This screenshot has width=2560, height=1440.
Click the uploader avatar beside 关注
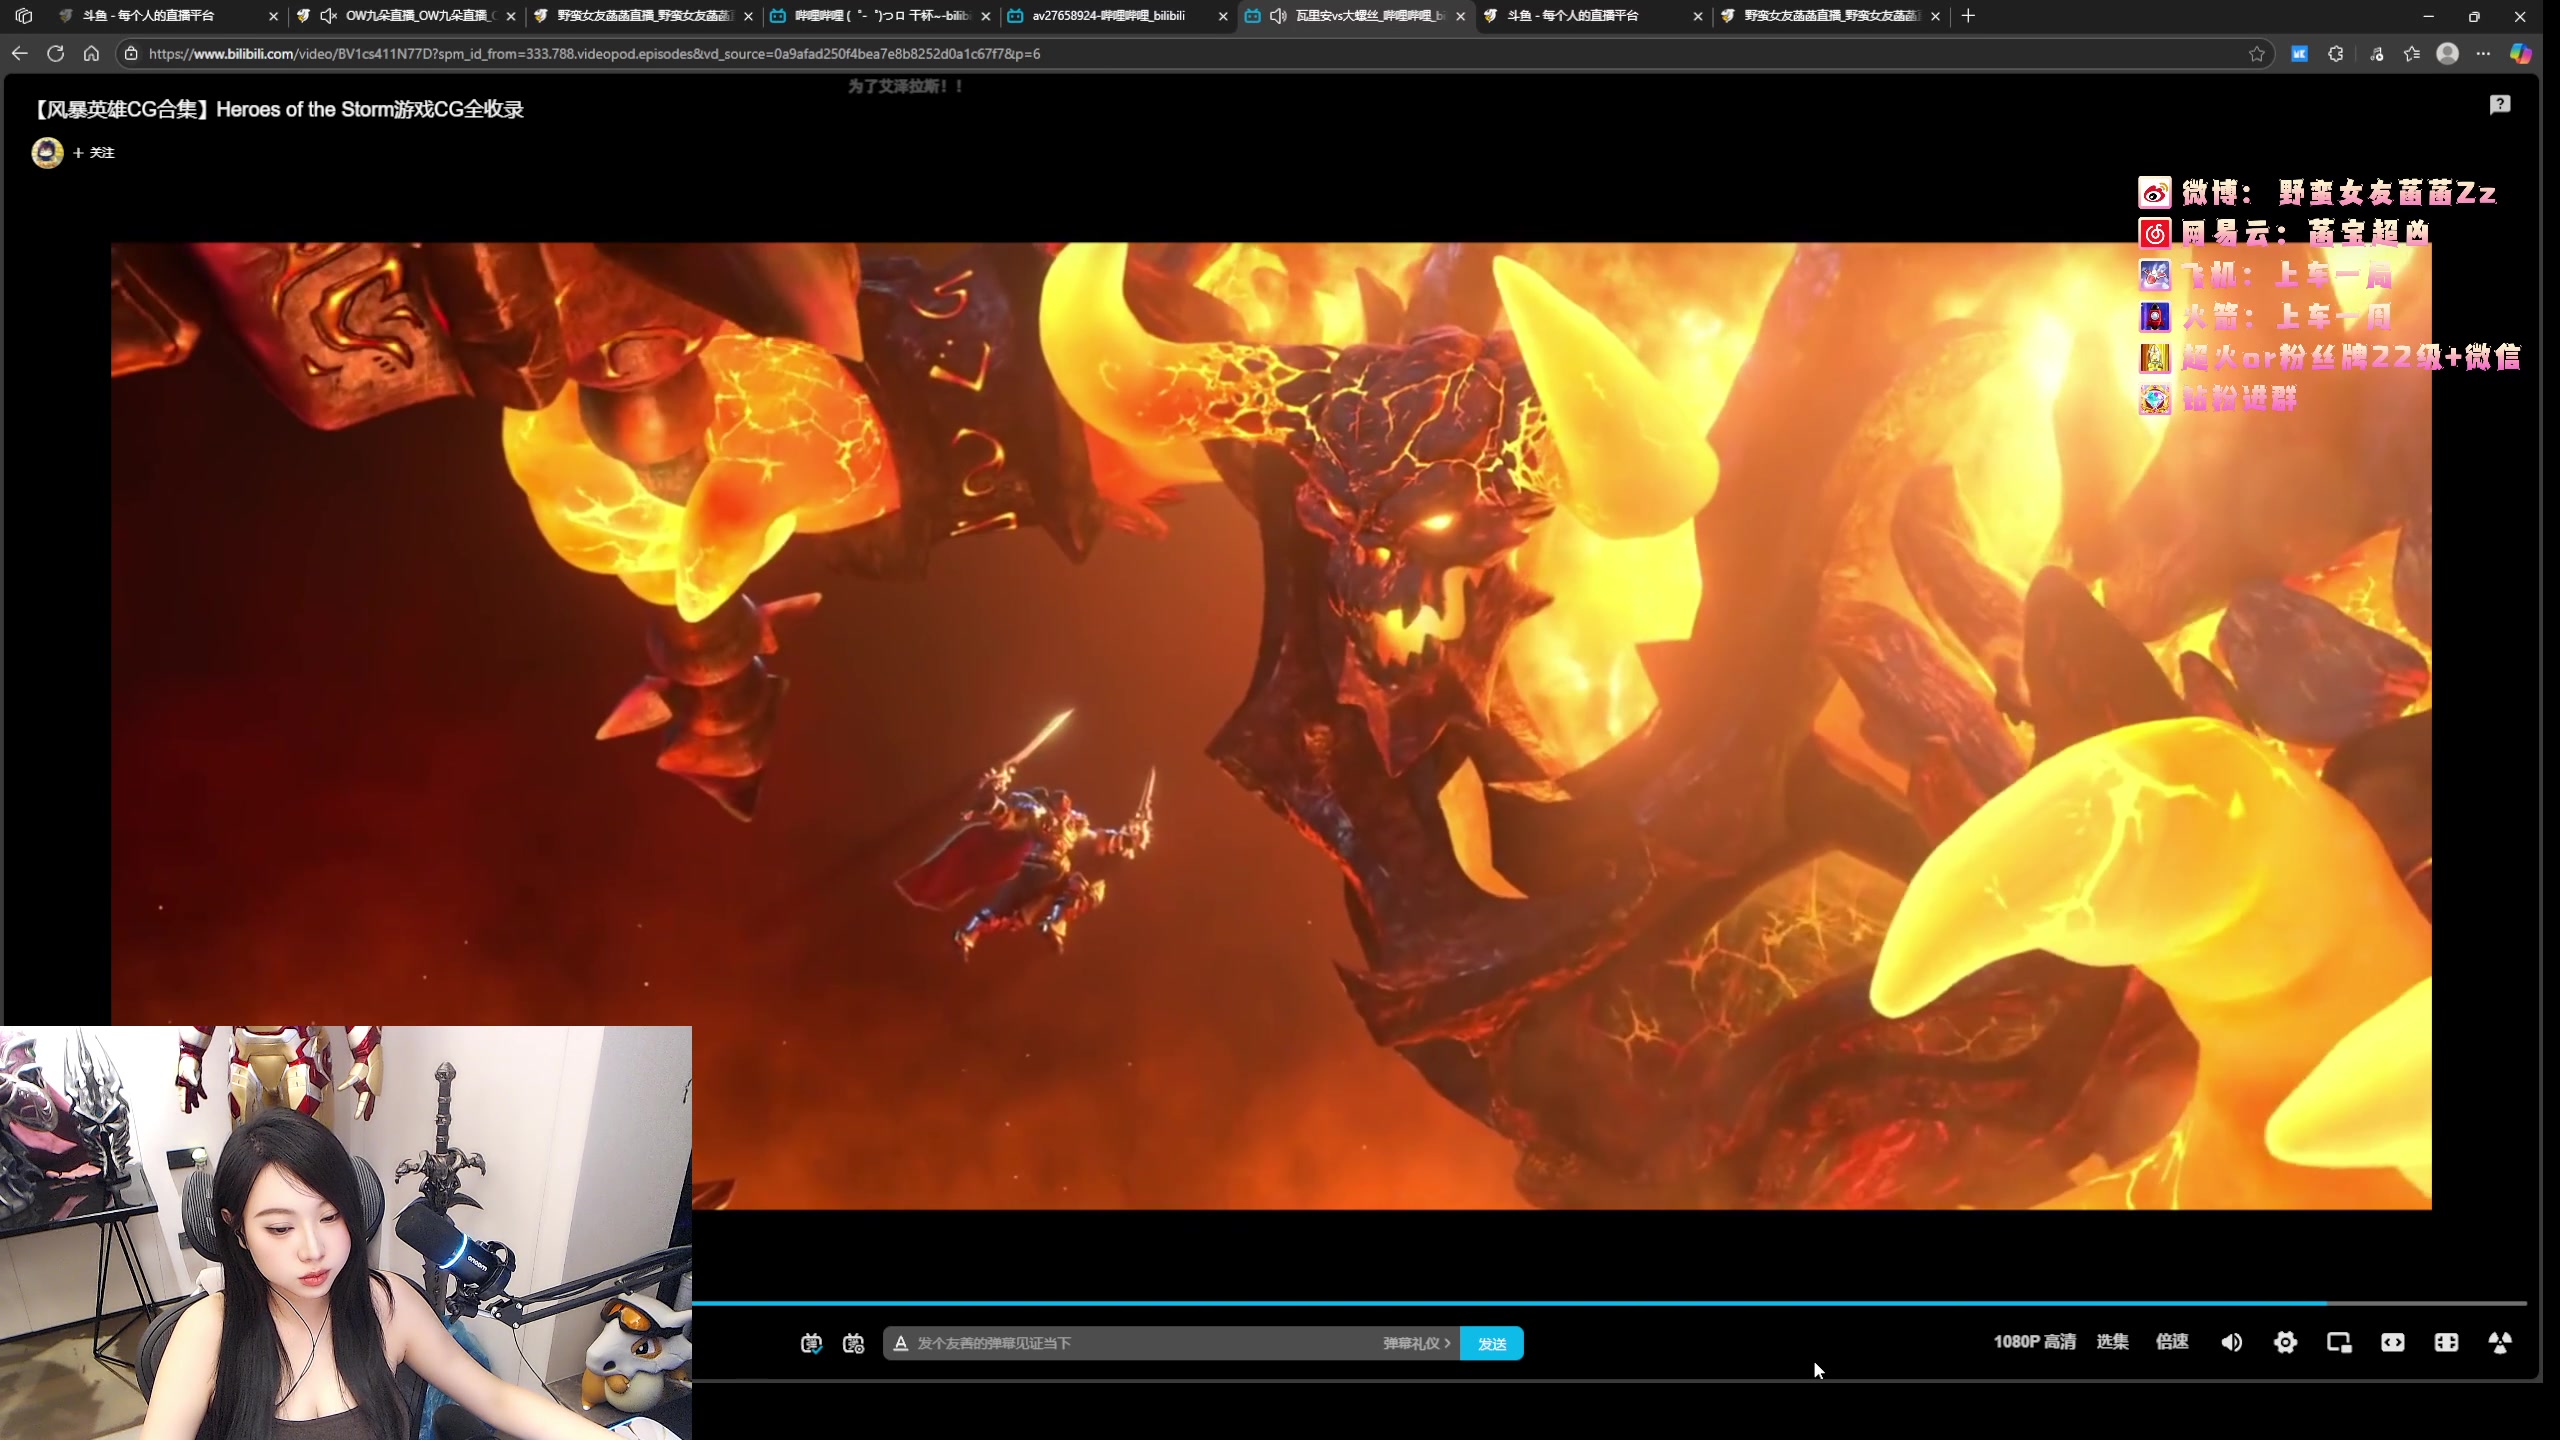(47, 153)
